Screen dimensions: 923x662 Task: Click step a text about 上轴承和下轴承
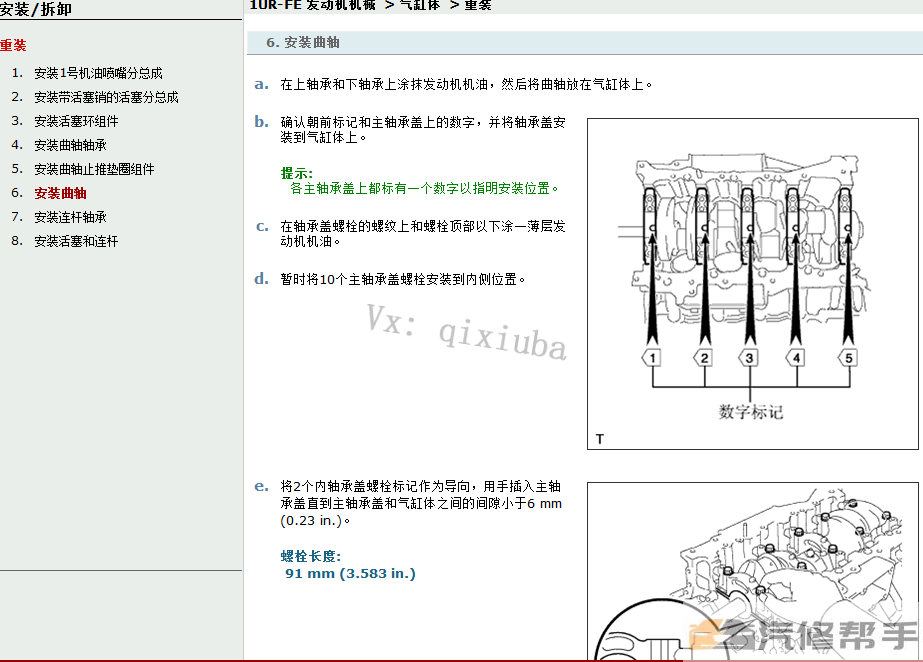[x=466, y=85]
